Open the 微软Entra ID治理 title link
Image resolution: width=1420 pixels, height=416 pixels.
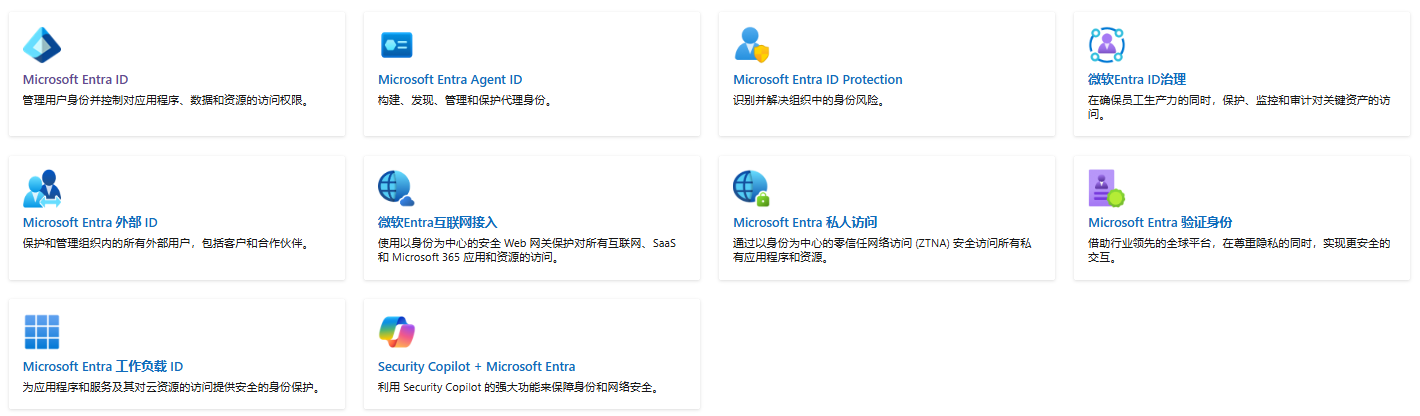point(1137,80)
